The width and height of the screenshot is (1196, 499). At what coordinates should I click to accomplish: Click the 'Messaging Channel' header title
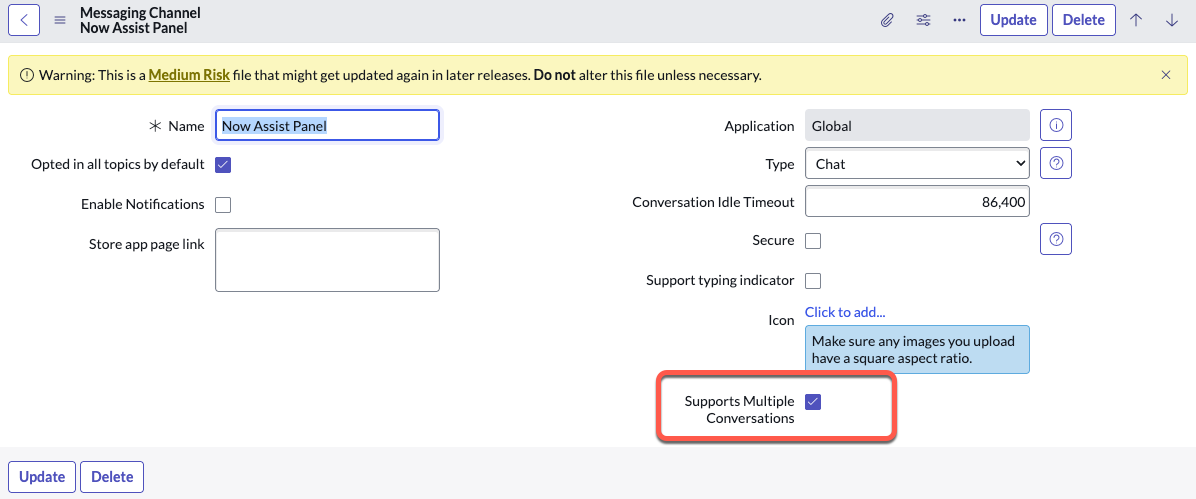(140, 13)
